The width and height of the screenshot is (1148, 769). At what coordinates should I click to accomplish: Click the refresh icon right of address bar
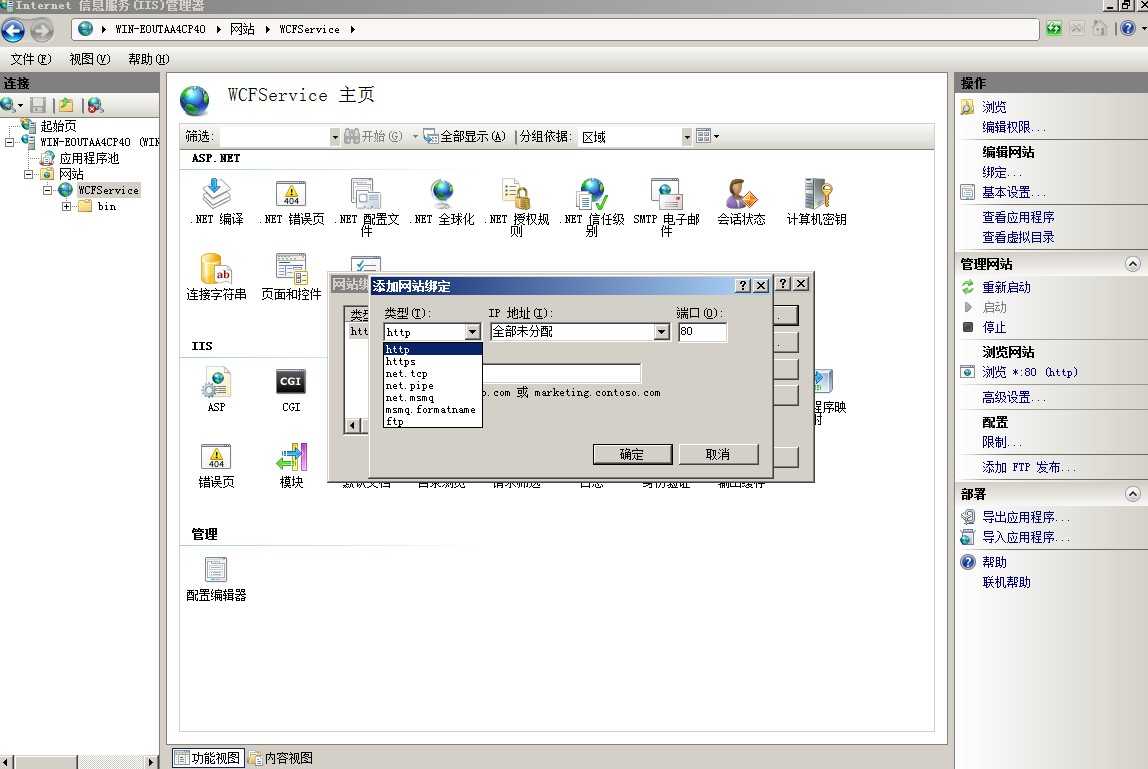tap(1054, 29)
